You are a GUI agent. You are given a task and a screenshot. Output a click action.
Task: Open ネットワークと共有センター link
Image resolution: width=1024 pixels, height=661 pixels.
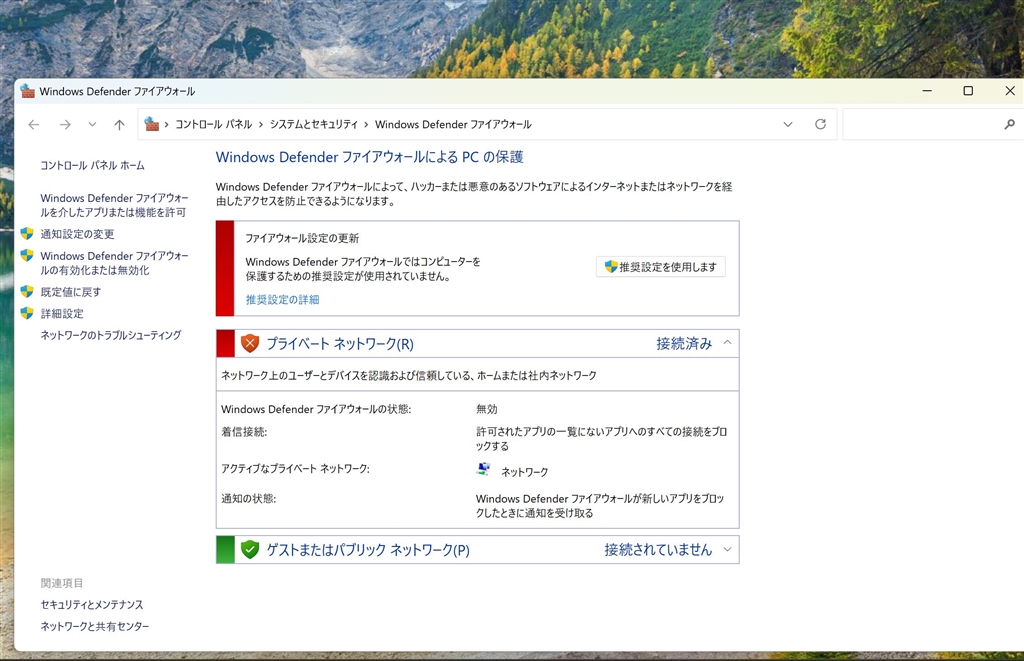click(95, 626)
